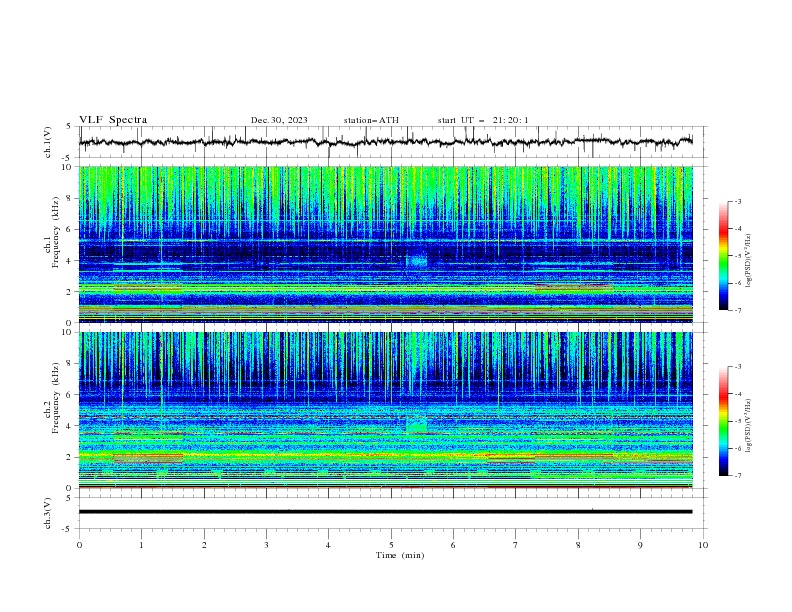The width and height of the screenshot is (792, 612).
Task: Click the ch.3 flat black trace
Action: [x=386, y=512]
